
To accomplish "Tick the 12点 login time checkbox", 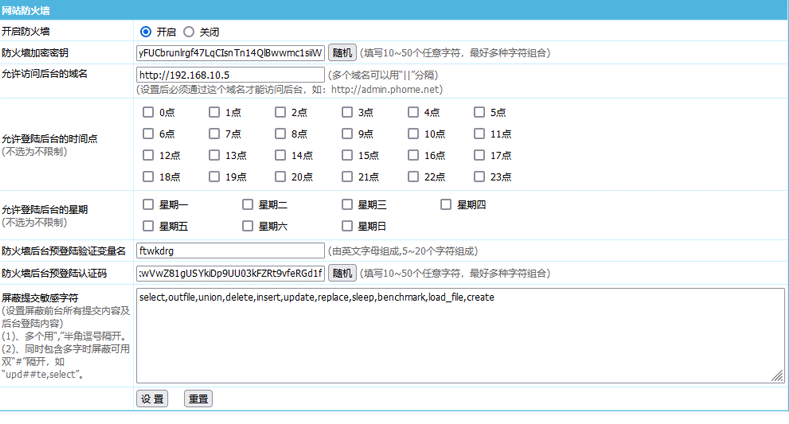I will (149, 155).
